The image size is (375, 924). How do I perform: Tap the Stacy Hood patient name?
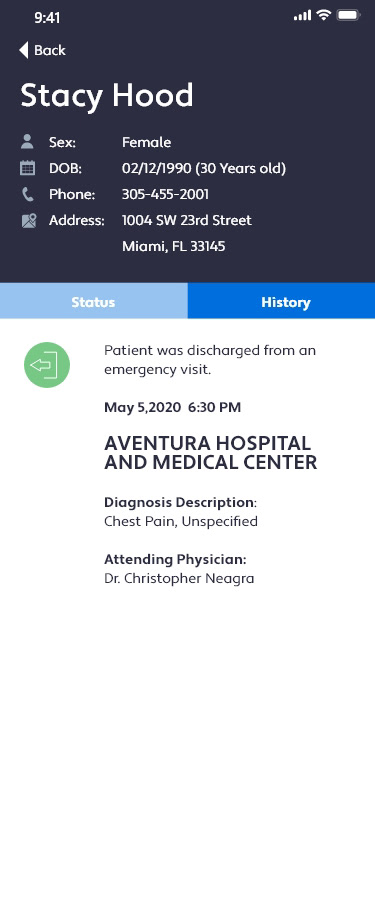(107, 95)
